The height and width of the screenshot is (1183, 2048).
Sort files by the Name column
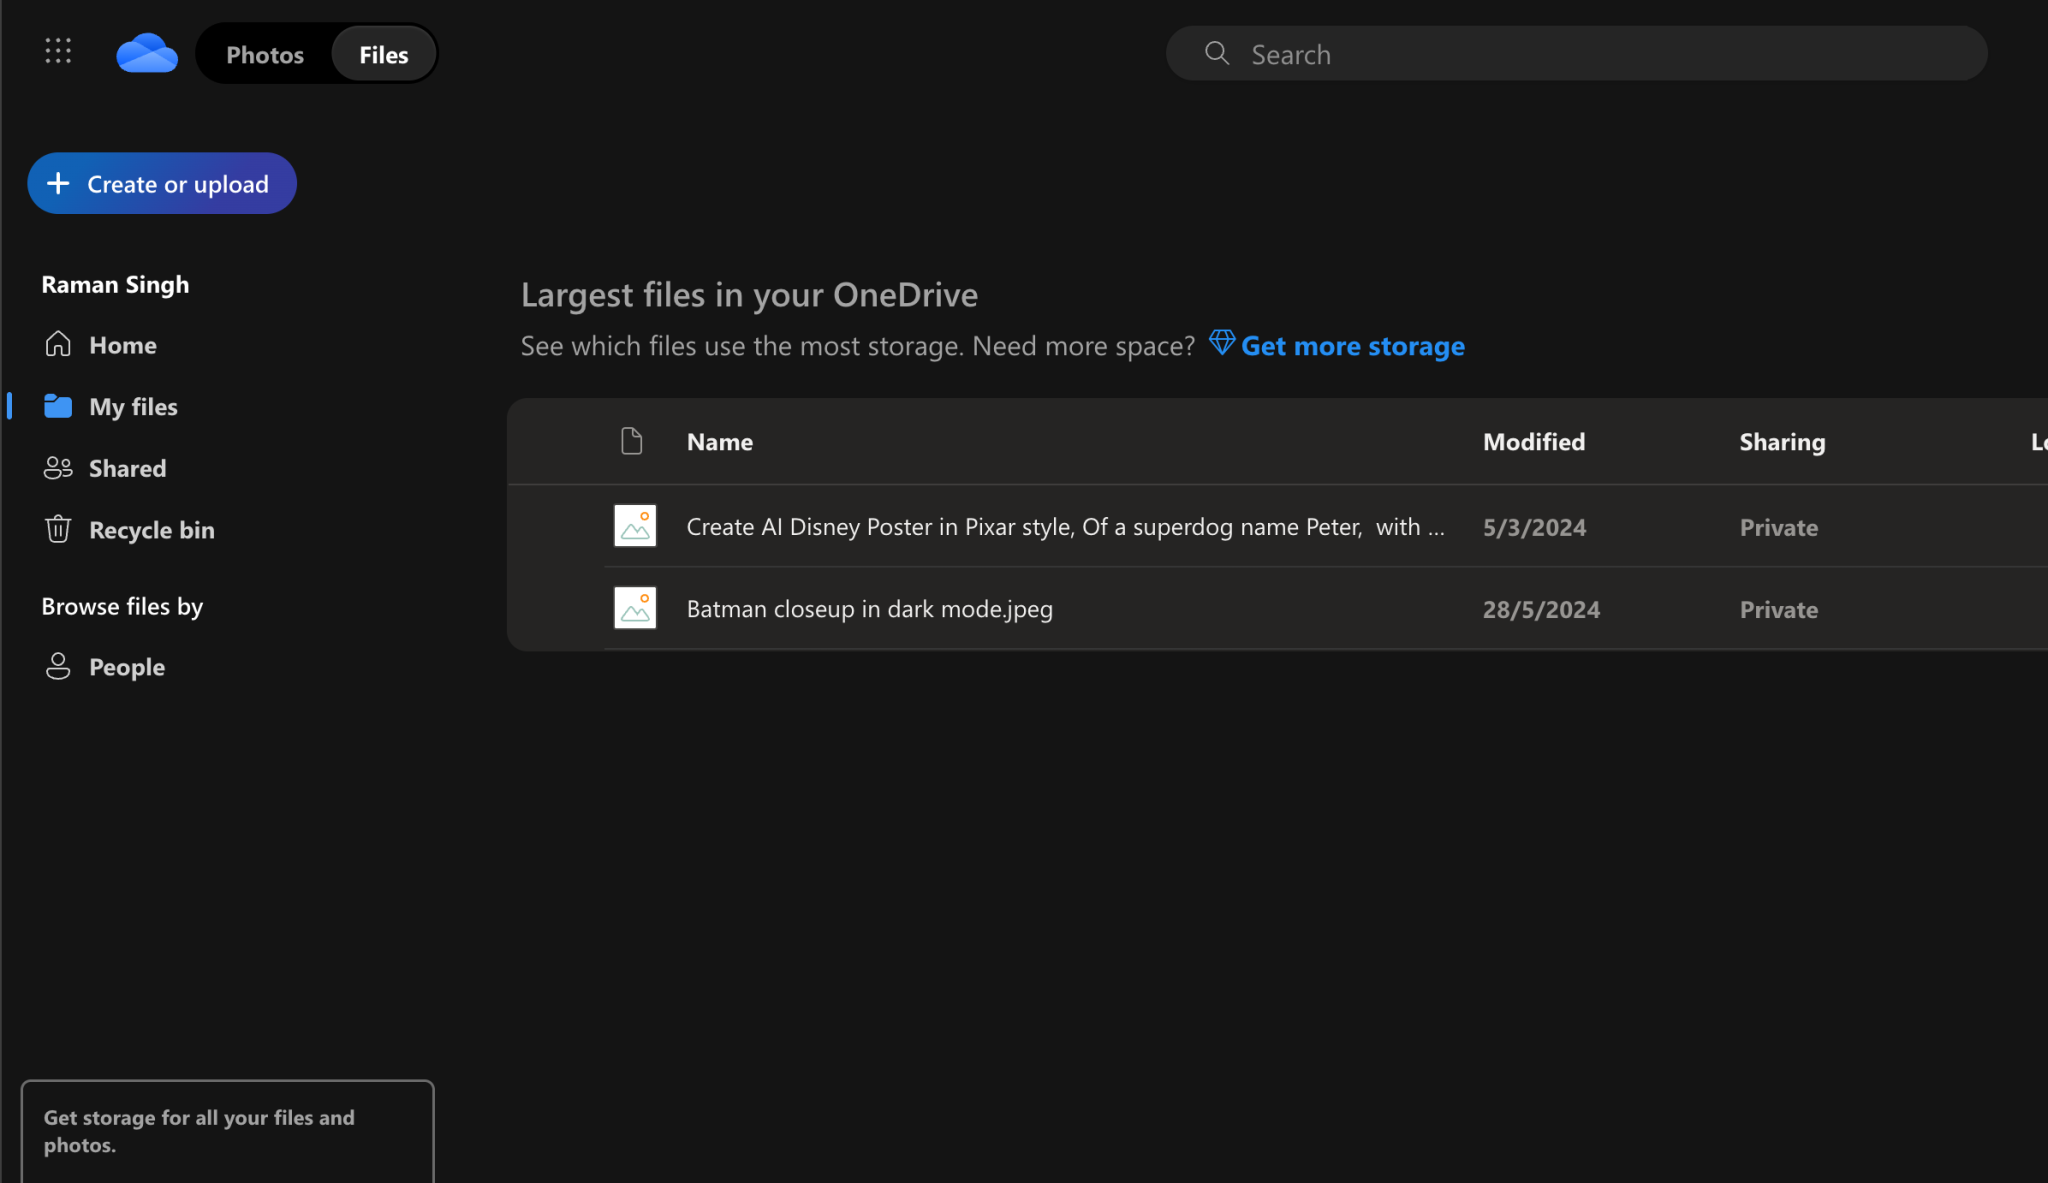tap(719, 441)
